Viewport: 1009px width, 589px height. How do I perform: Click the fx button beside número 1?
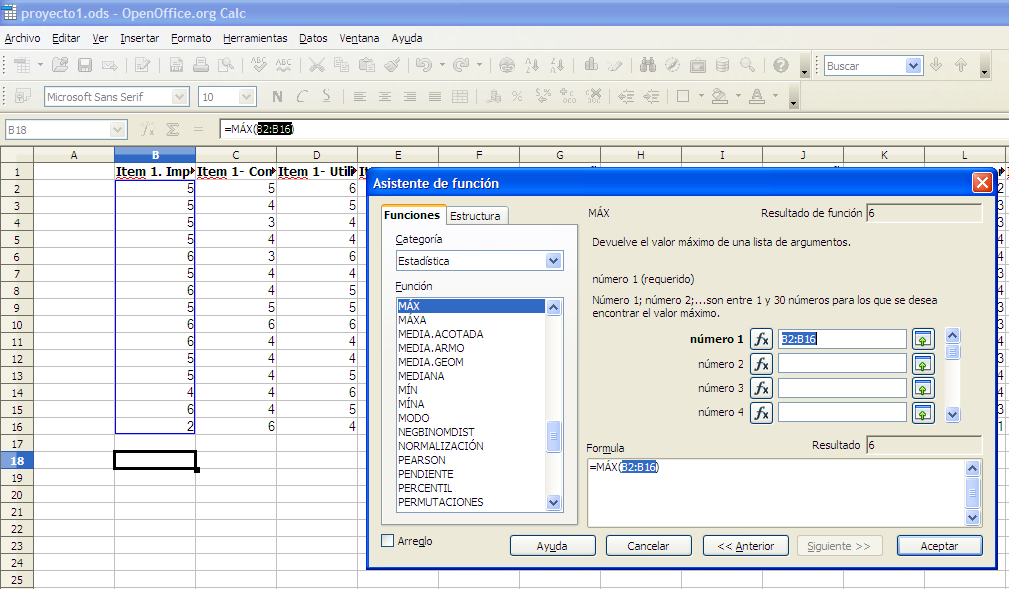coord(762,339)
